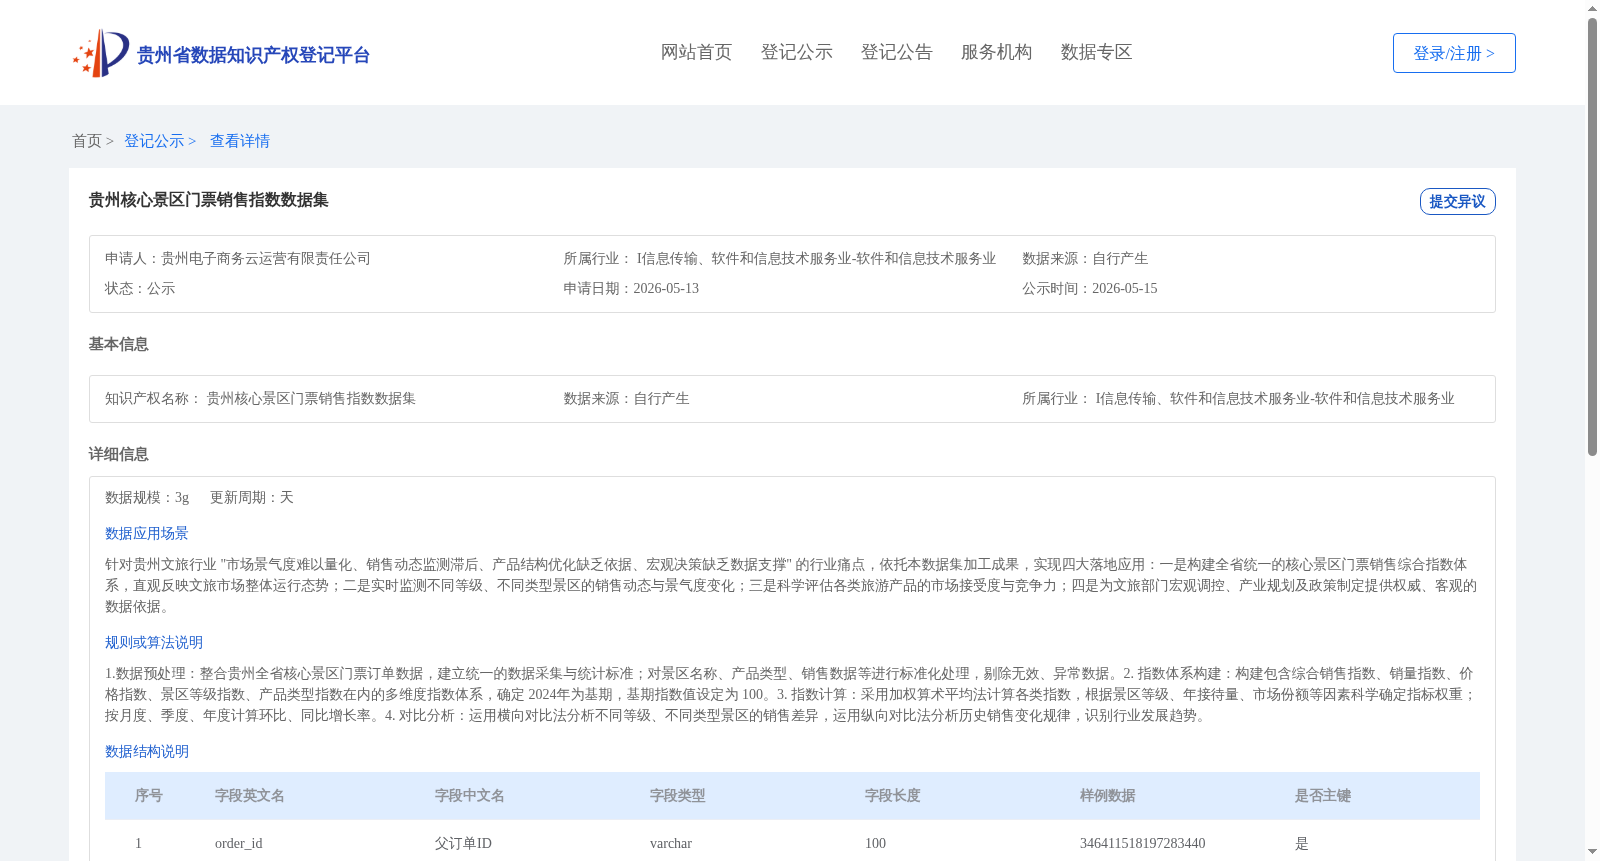
Task: Click the varchar table cell
Action: [x=671, y=843]
